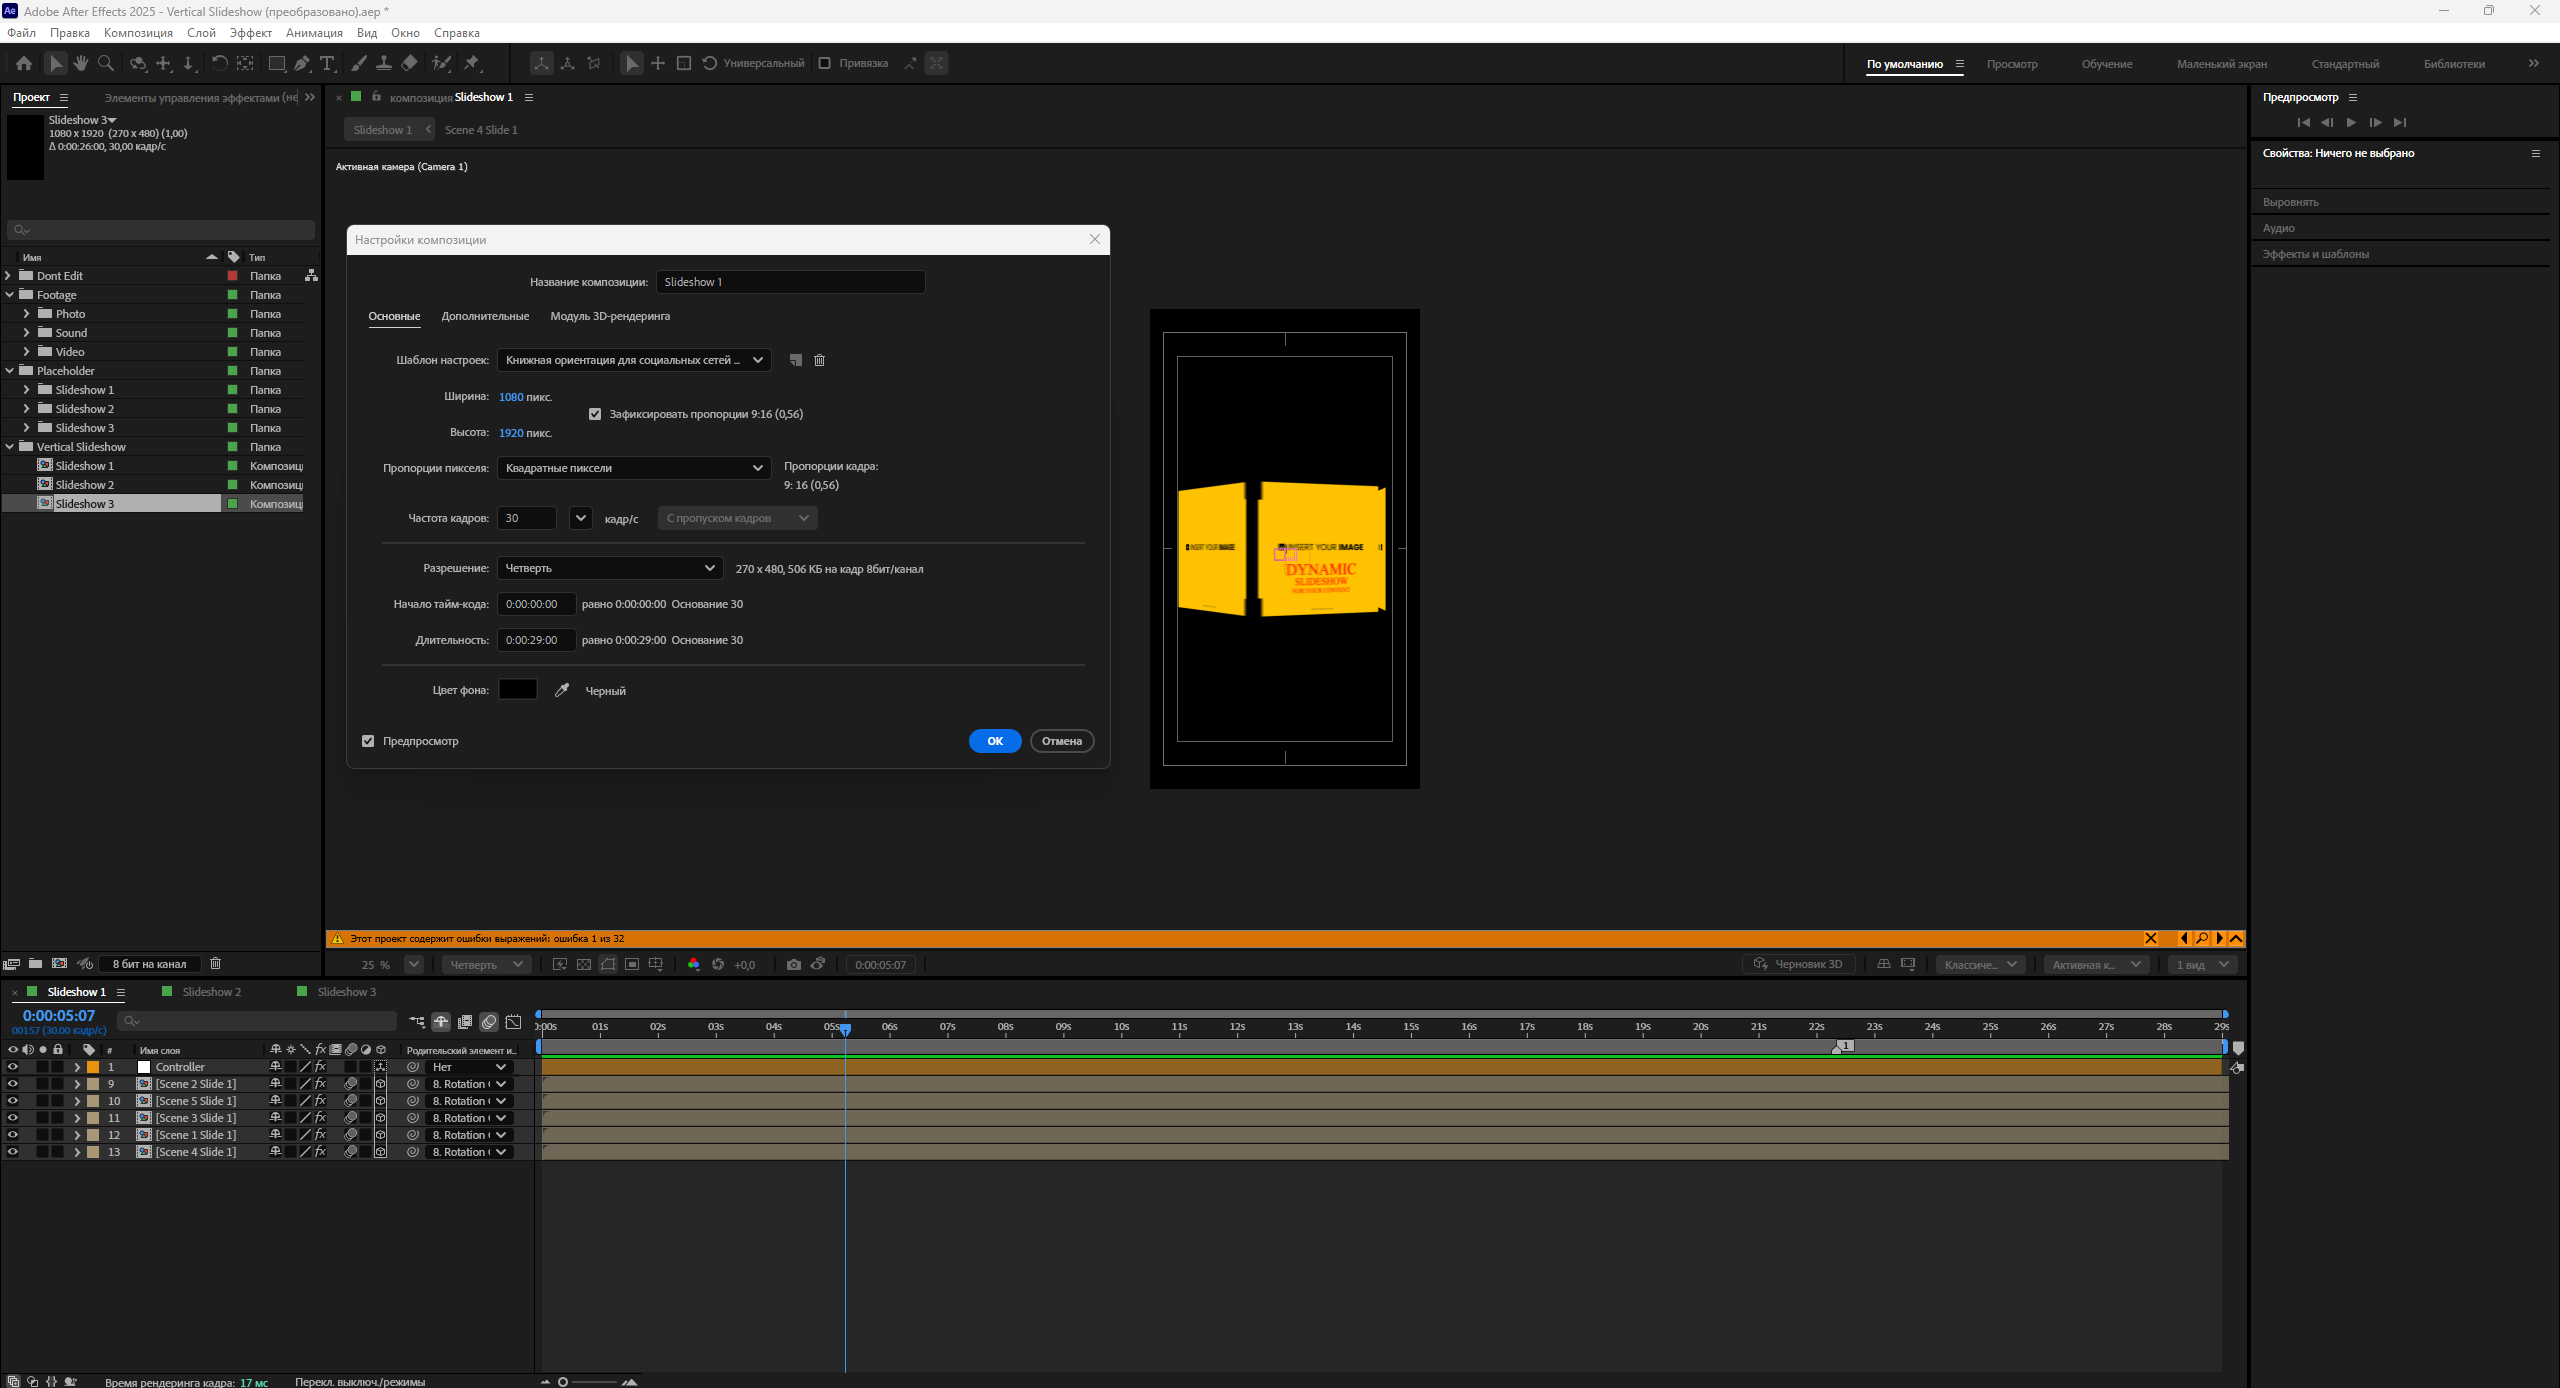This screenshot has height=1388, width=2560.
Task: Click the OK button
Action: pyautogui.click(x=995, y=741)
